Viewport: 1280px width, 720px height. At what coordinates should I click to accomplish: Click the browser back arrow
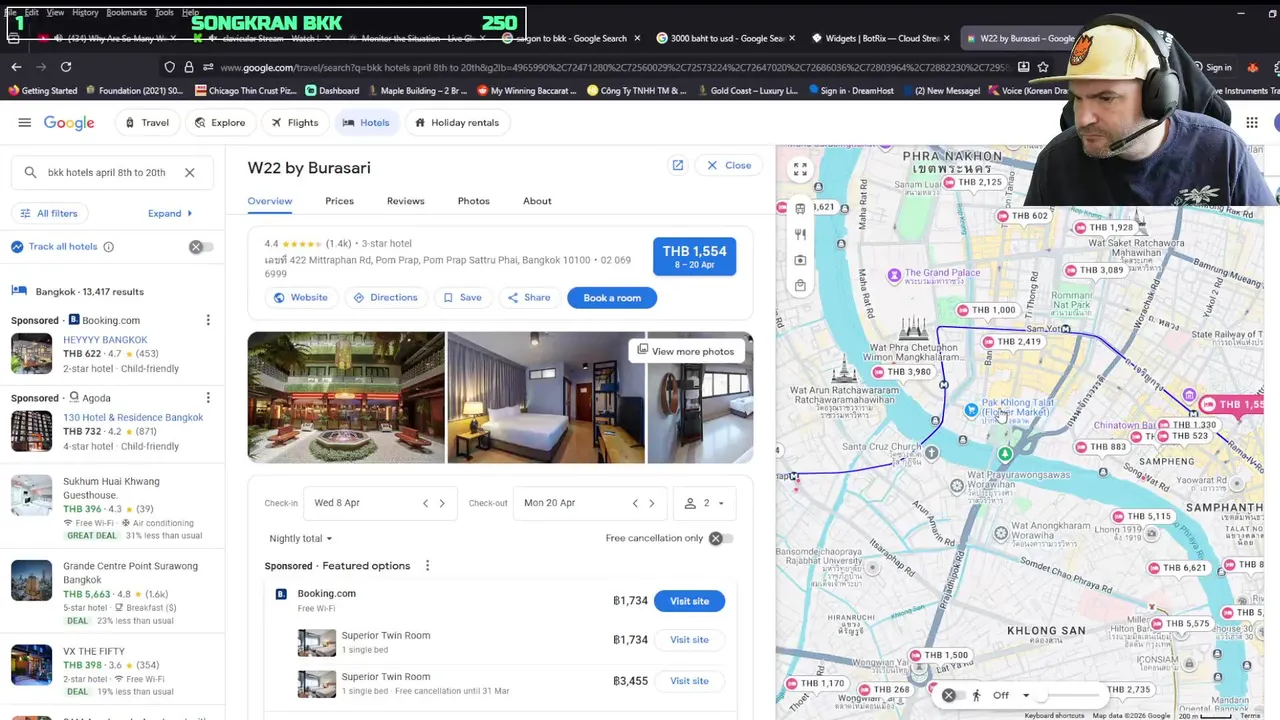[16, 67]
